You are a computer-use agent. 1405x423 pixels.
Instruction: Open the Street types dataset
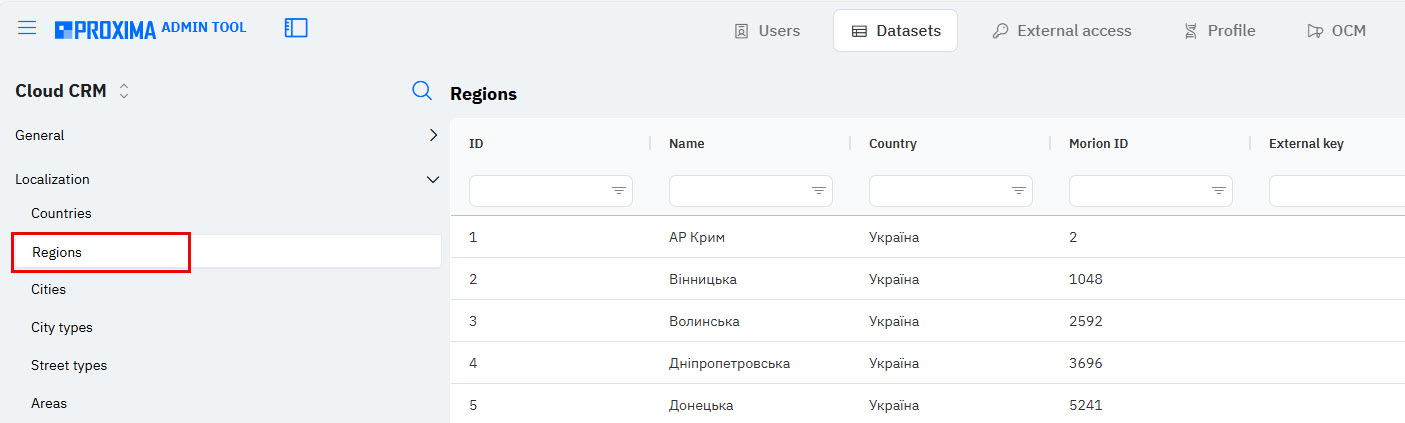69,365
